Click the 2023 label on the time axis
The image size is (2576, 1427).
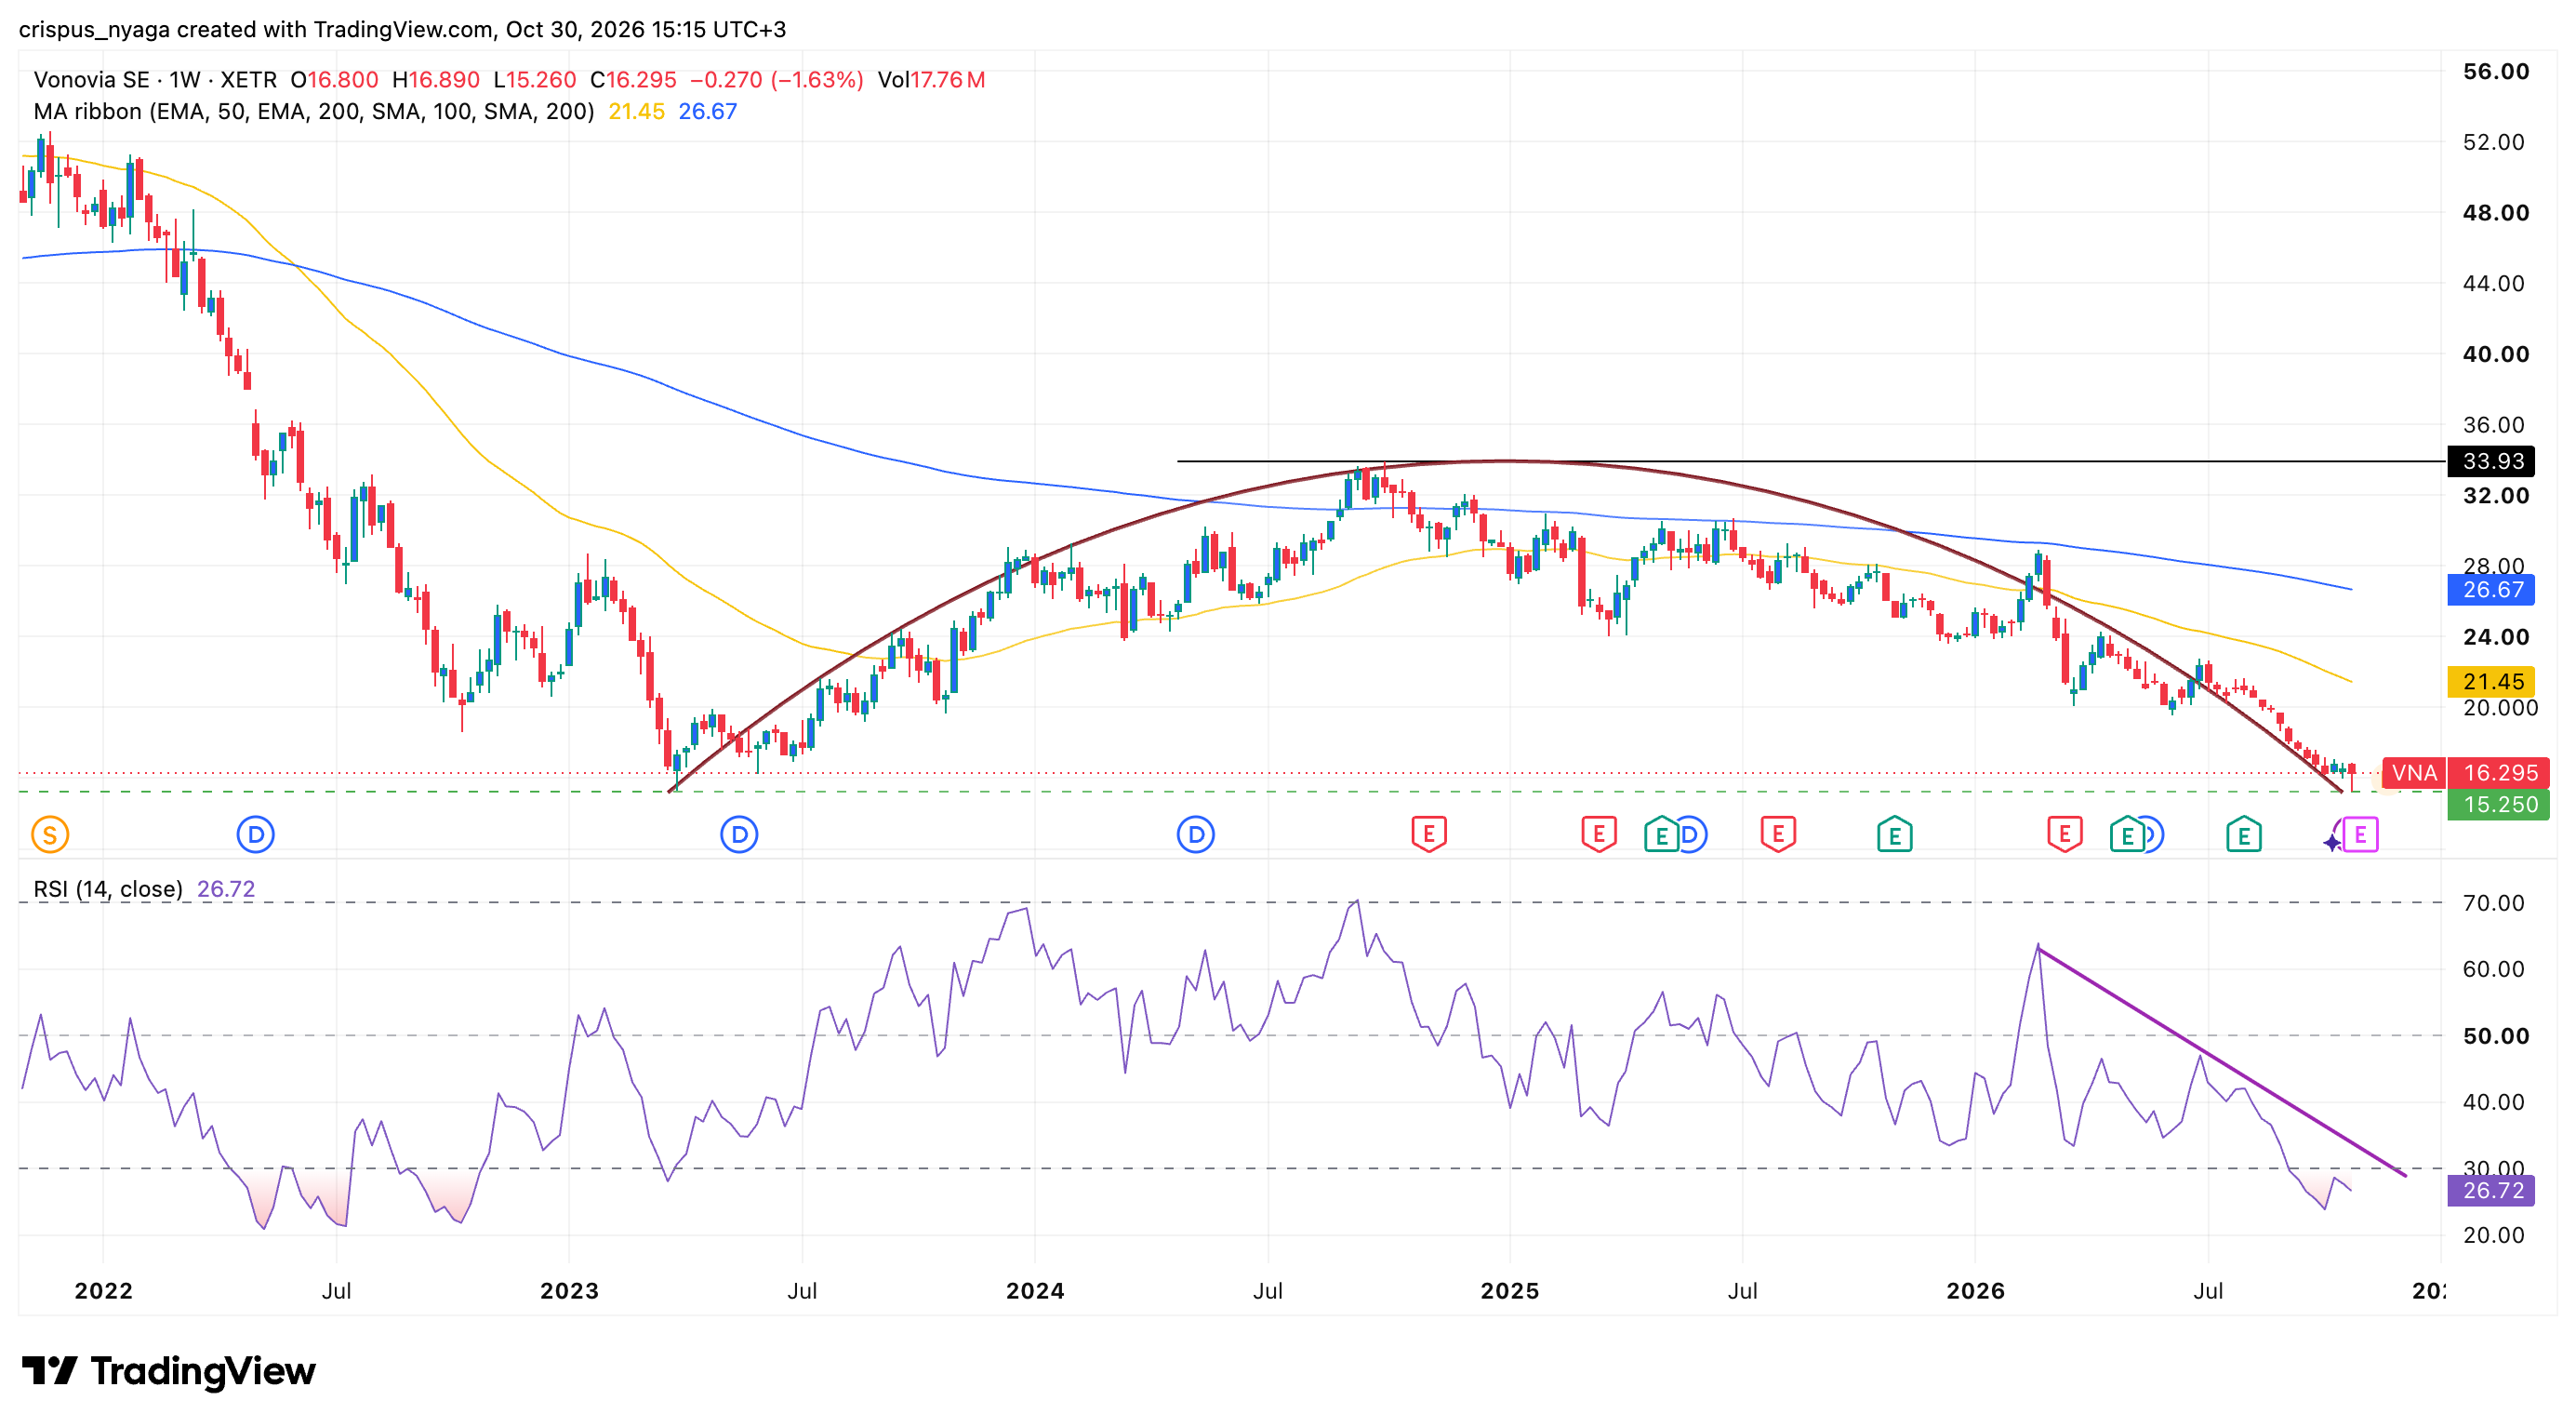pyautogui.click(x=569, y=1291)
